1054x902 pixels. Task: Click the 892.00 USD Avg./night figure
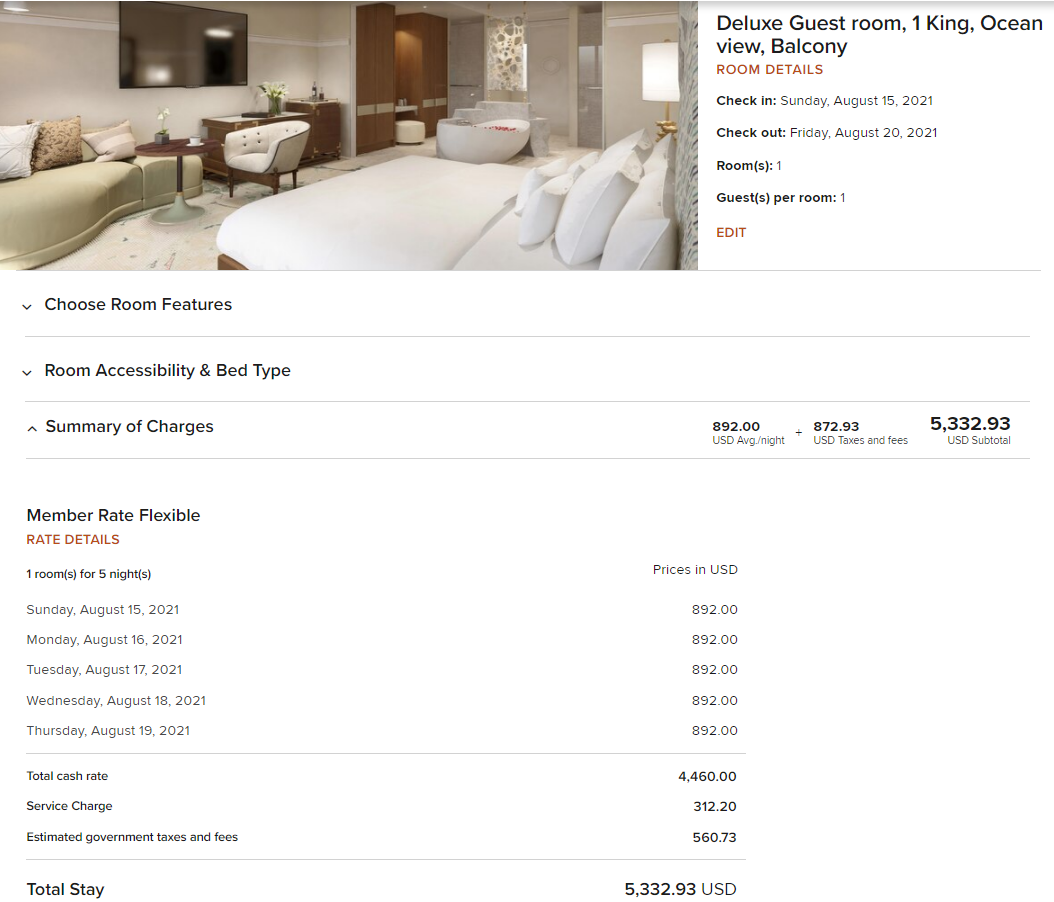(x=748, y=432)
